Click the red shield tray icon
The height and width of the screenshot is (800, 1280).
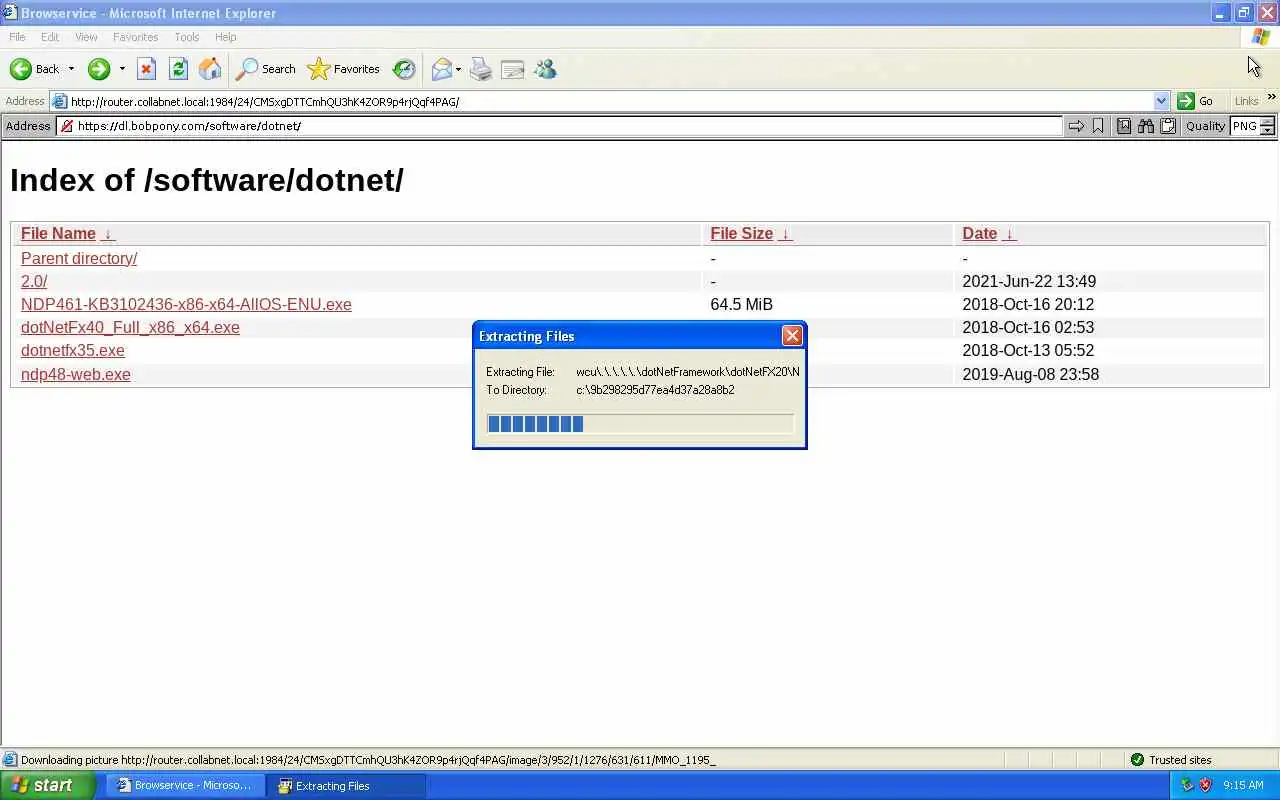[1205, 786]
